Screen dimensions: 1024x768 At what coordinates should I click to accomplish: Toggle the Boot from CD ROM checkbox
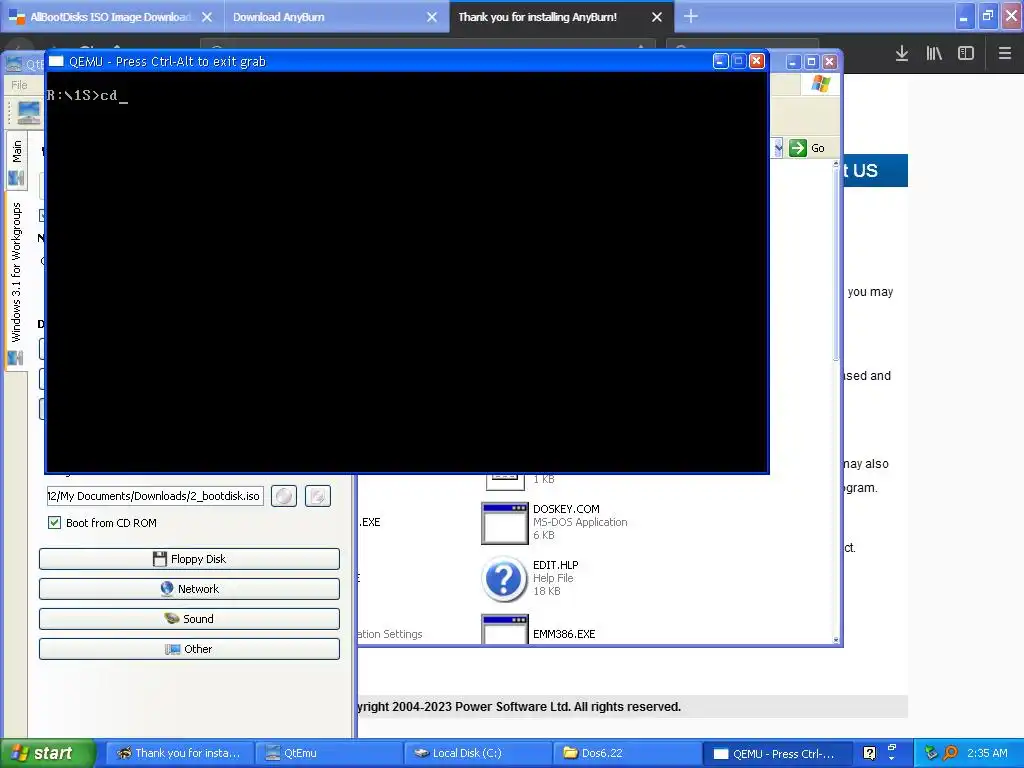[54, 522]
